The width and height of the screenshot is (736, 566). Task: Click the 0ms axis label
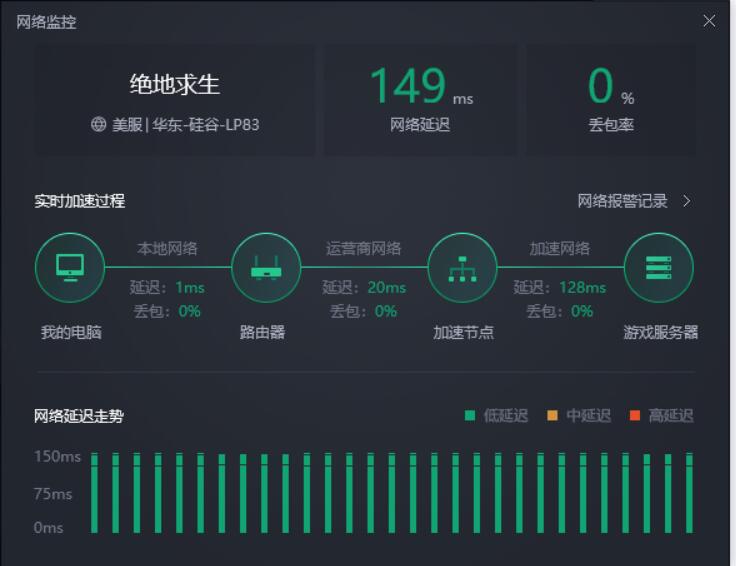pos(48,528)
